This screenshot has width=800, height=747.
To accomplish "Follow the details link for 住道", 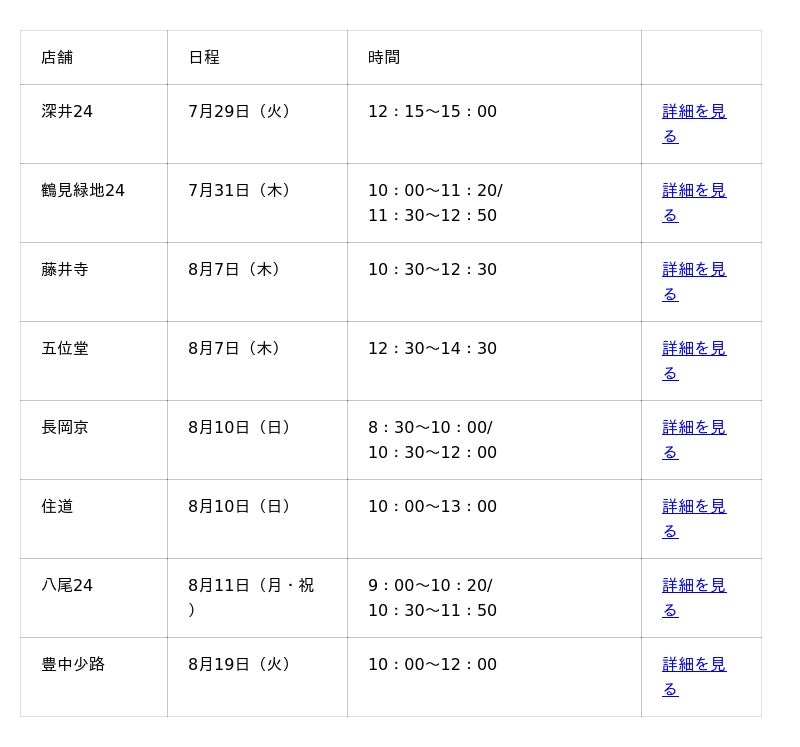I will [x=693, y=507].
